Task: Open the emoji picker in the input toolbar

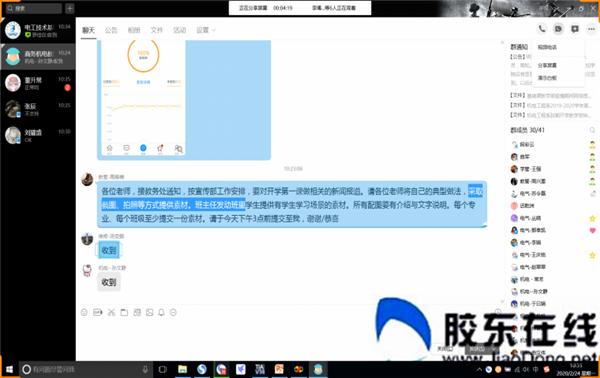Action: coord(85,313)
